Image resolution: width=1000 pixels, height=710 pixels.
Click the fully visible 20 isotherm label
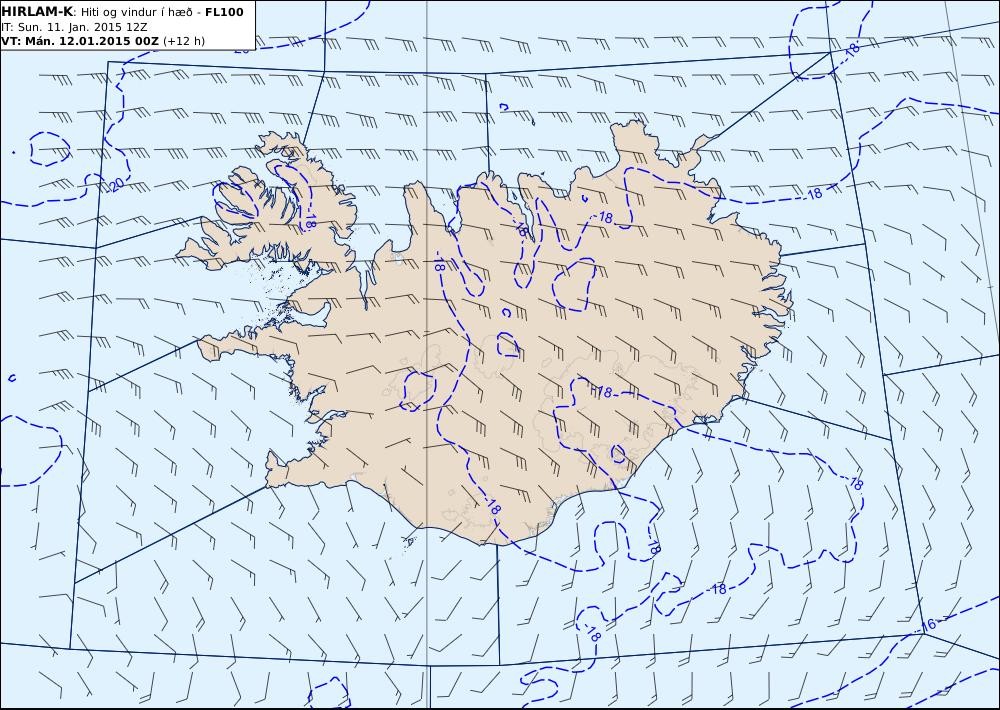click(117, 185)
